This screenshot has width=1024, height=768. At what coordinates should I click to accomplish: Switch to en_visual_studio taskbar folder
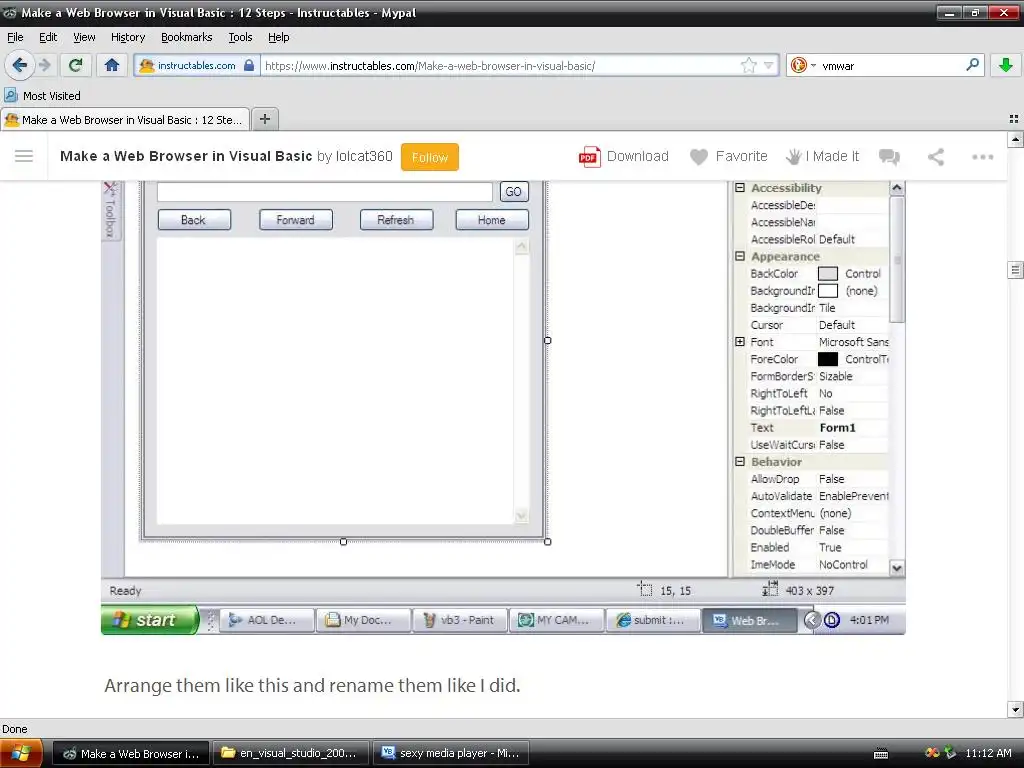[291, 753]
